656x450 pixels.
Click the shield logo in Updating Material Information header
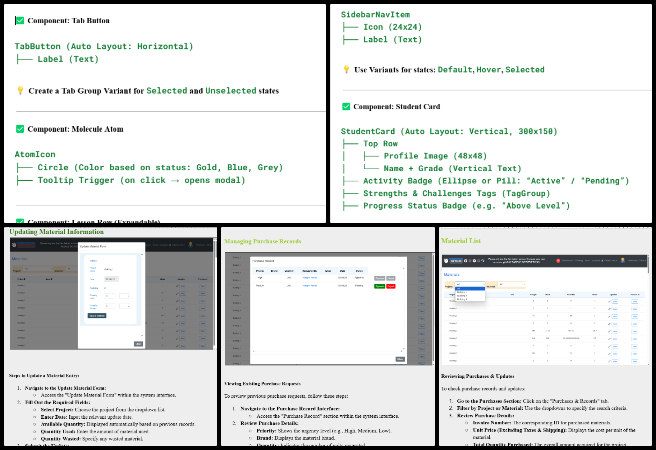14,245
